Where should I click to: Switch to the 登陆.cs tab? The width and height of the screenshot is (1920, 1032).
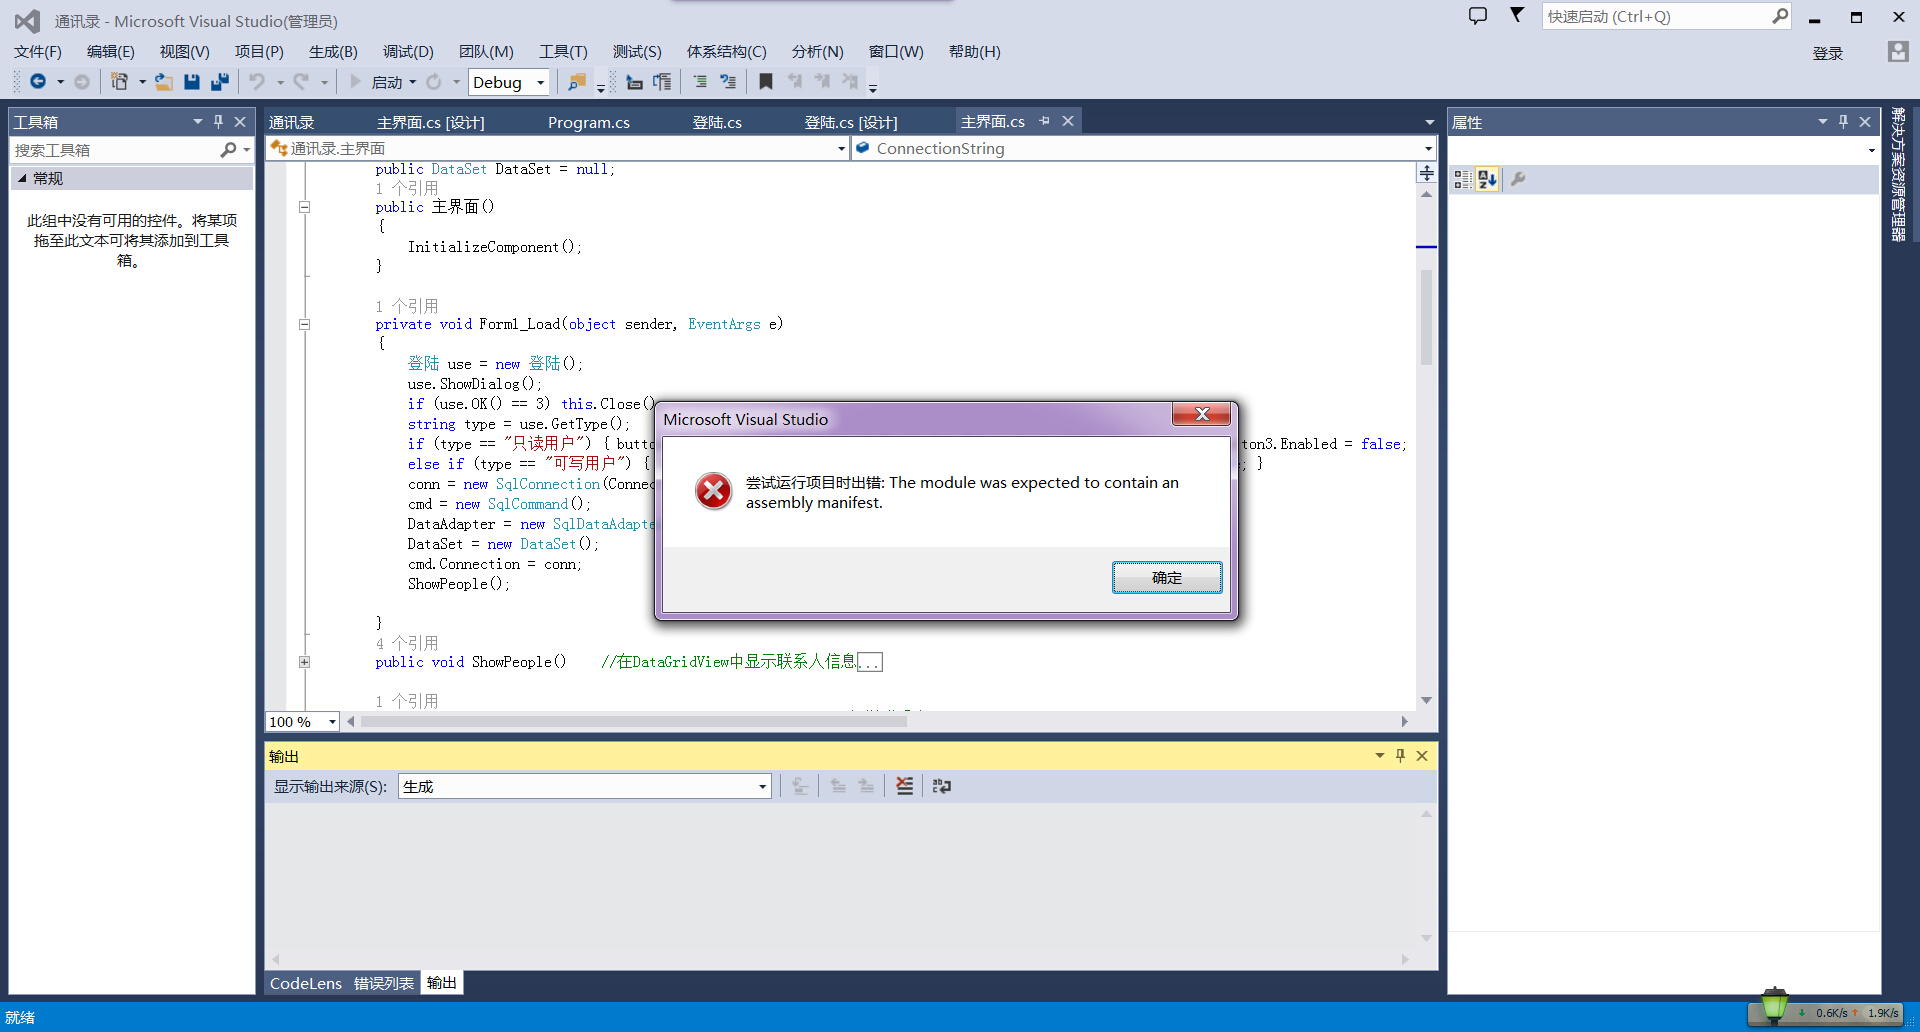tap(717, 122)
